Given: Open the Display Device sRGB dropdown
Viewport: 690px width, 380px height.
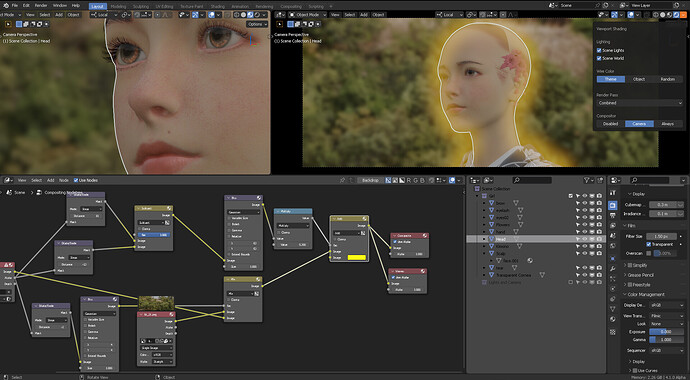Looking at the screenshot, I should (x=667, y=305).
